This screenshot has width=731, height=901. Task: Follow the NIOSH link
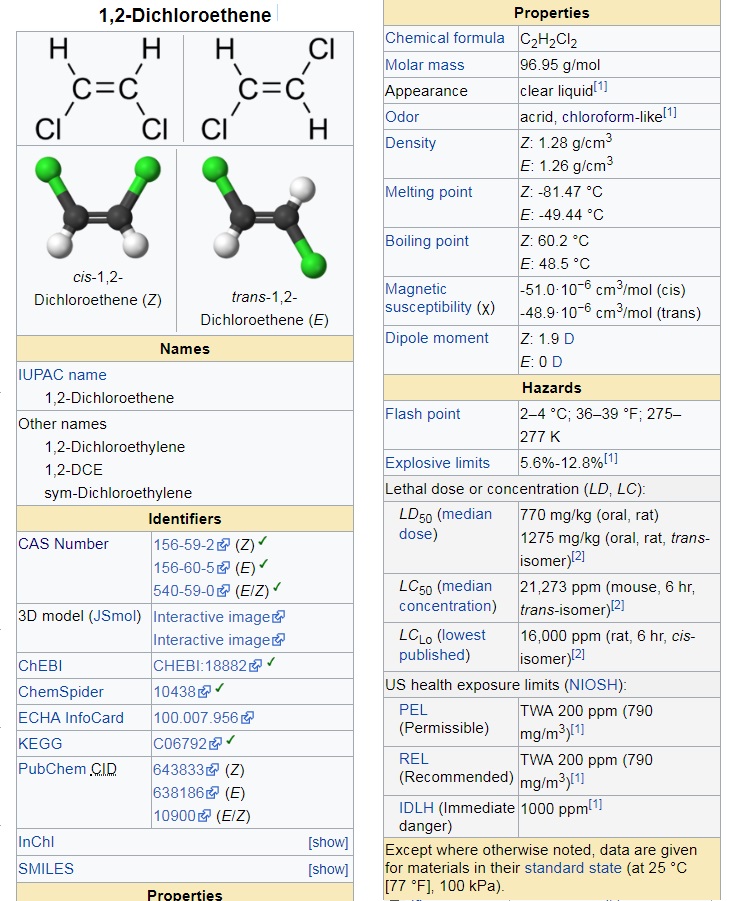(x=594, y=685)
